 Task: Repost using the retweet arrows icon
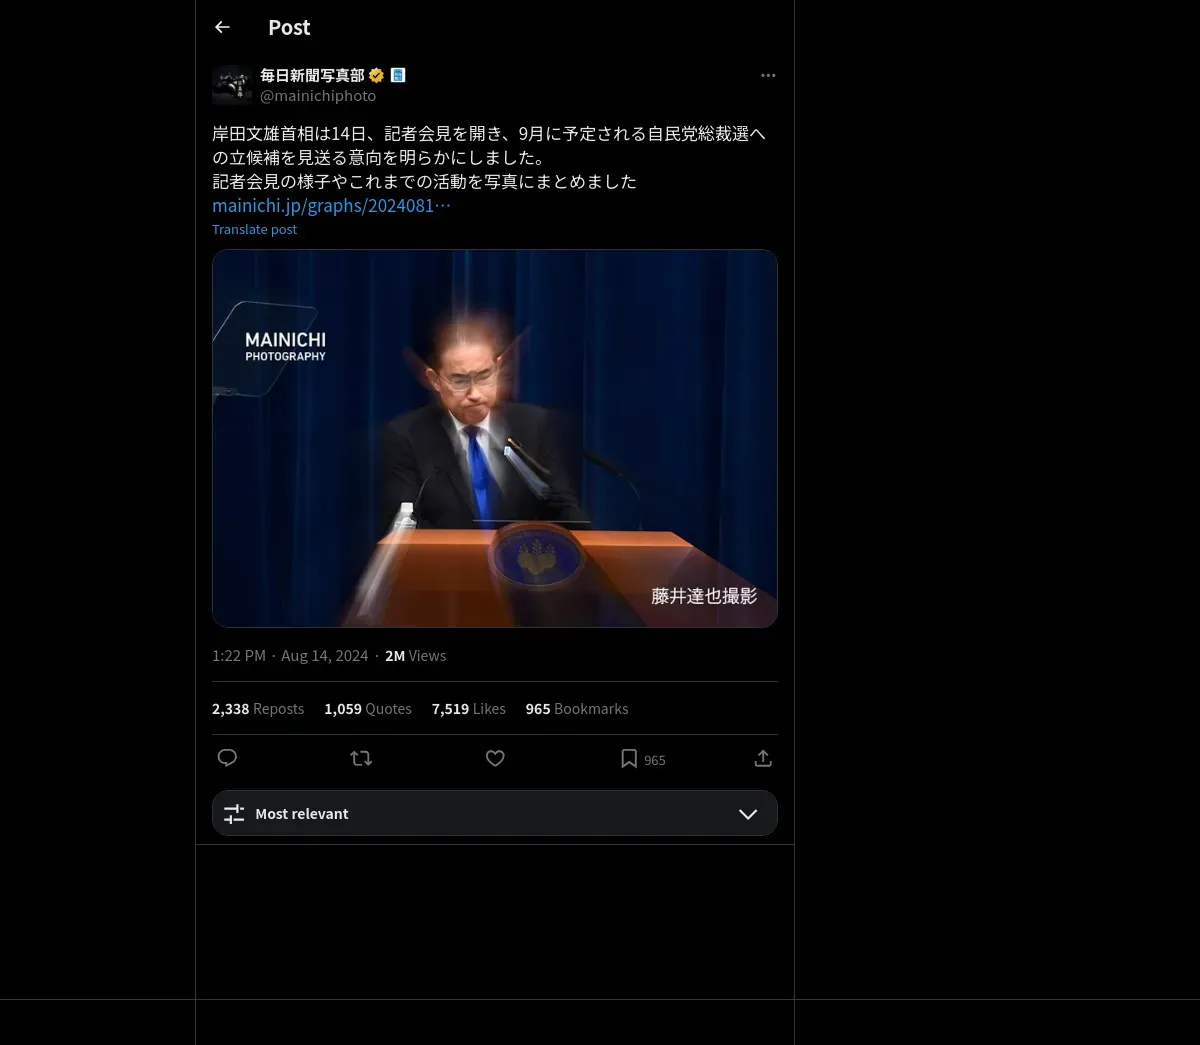(x=361, y=758)
